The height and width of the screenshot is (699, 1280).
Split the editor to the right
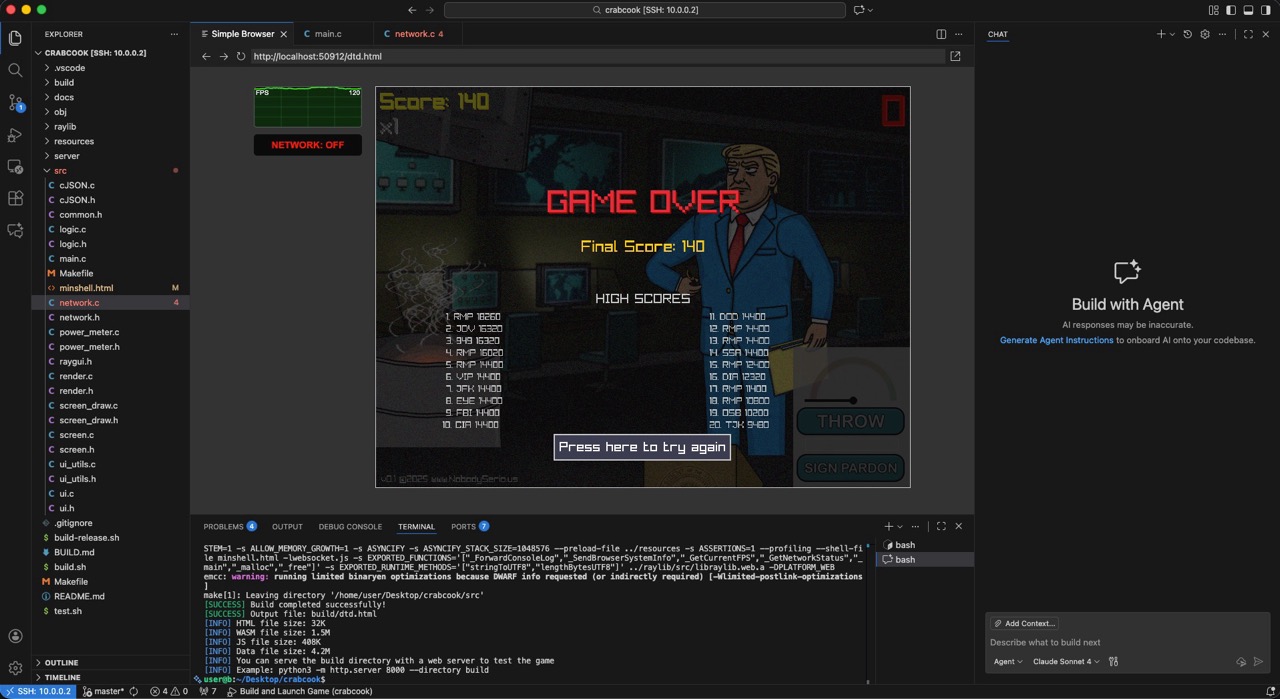(x=941, y=34)
